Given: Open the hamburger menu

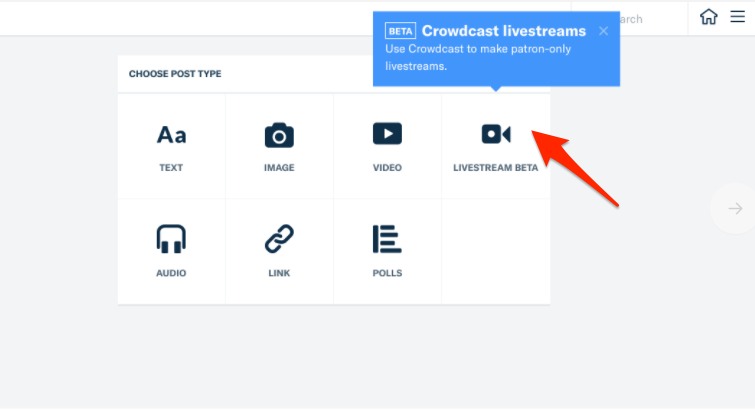Looking at the screenshot, I should (x=737, y=17).
